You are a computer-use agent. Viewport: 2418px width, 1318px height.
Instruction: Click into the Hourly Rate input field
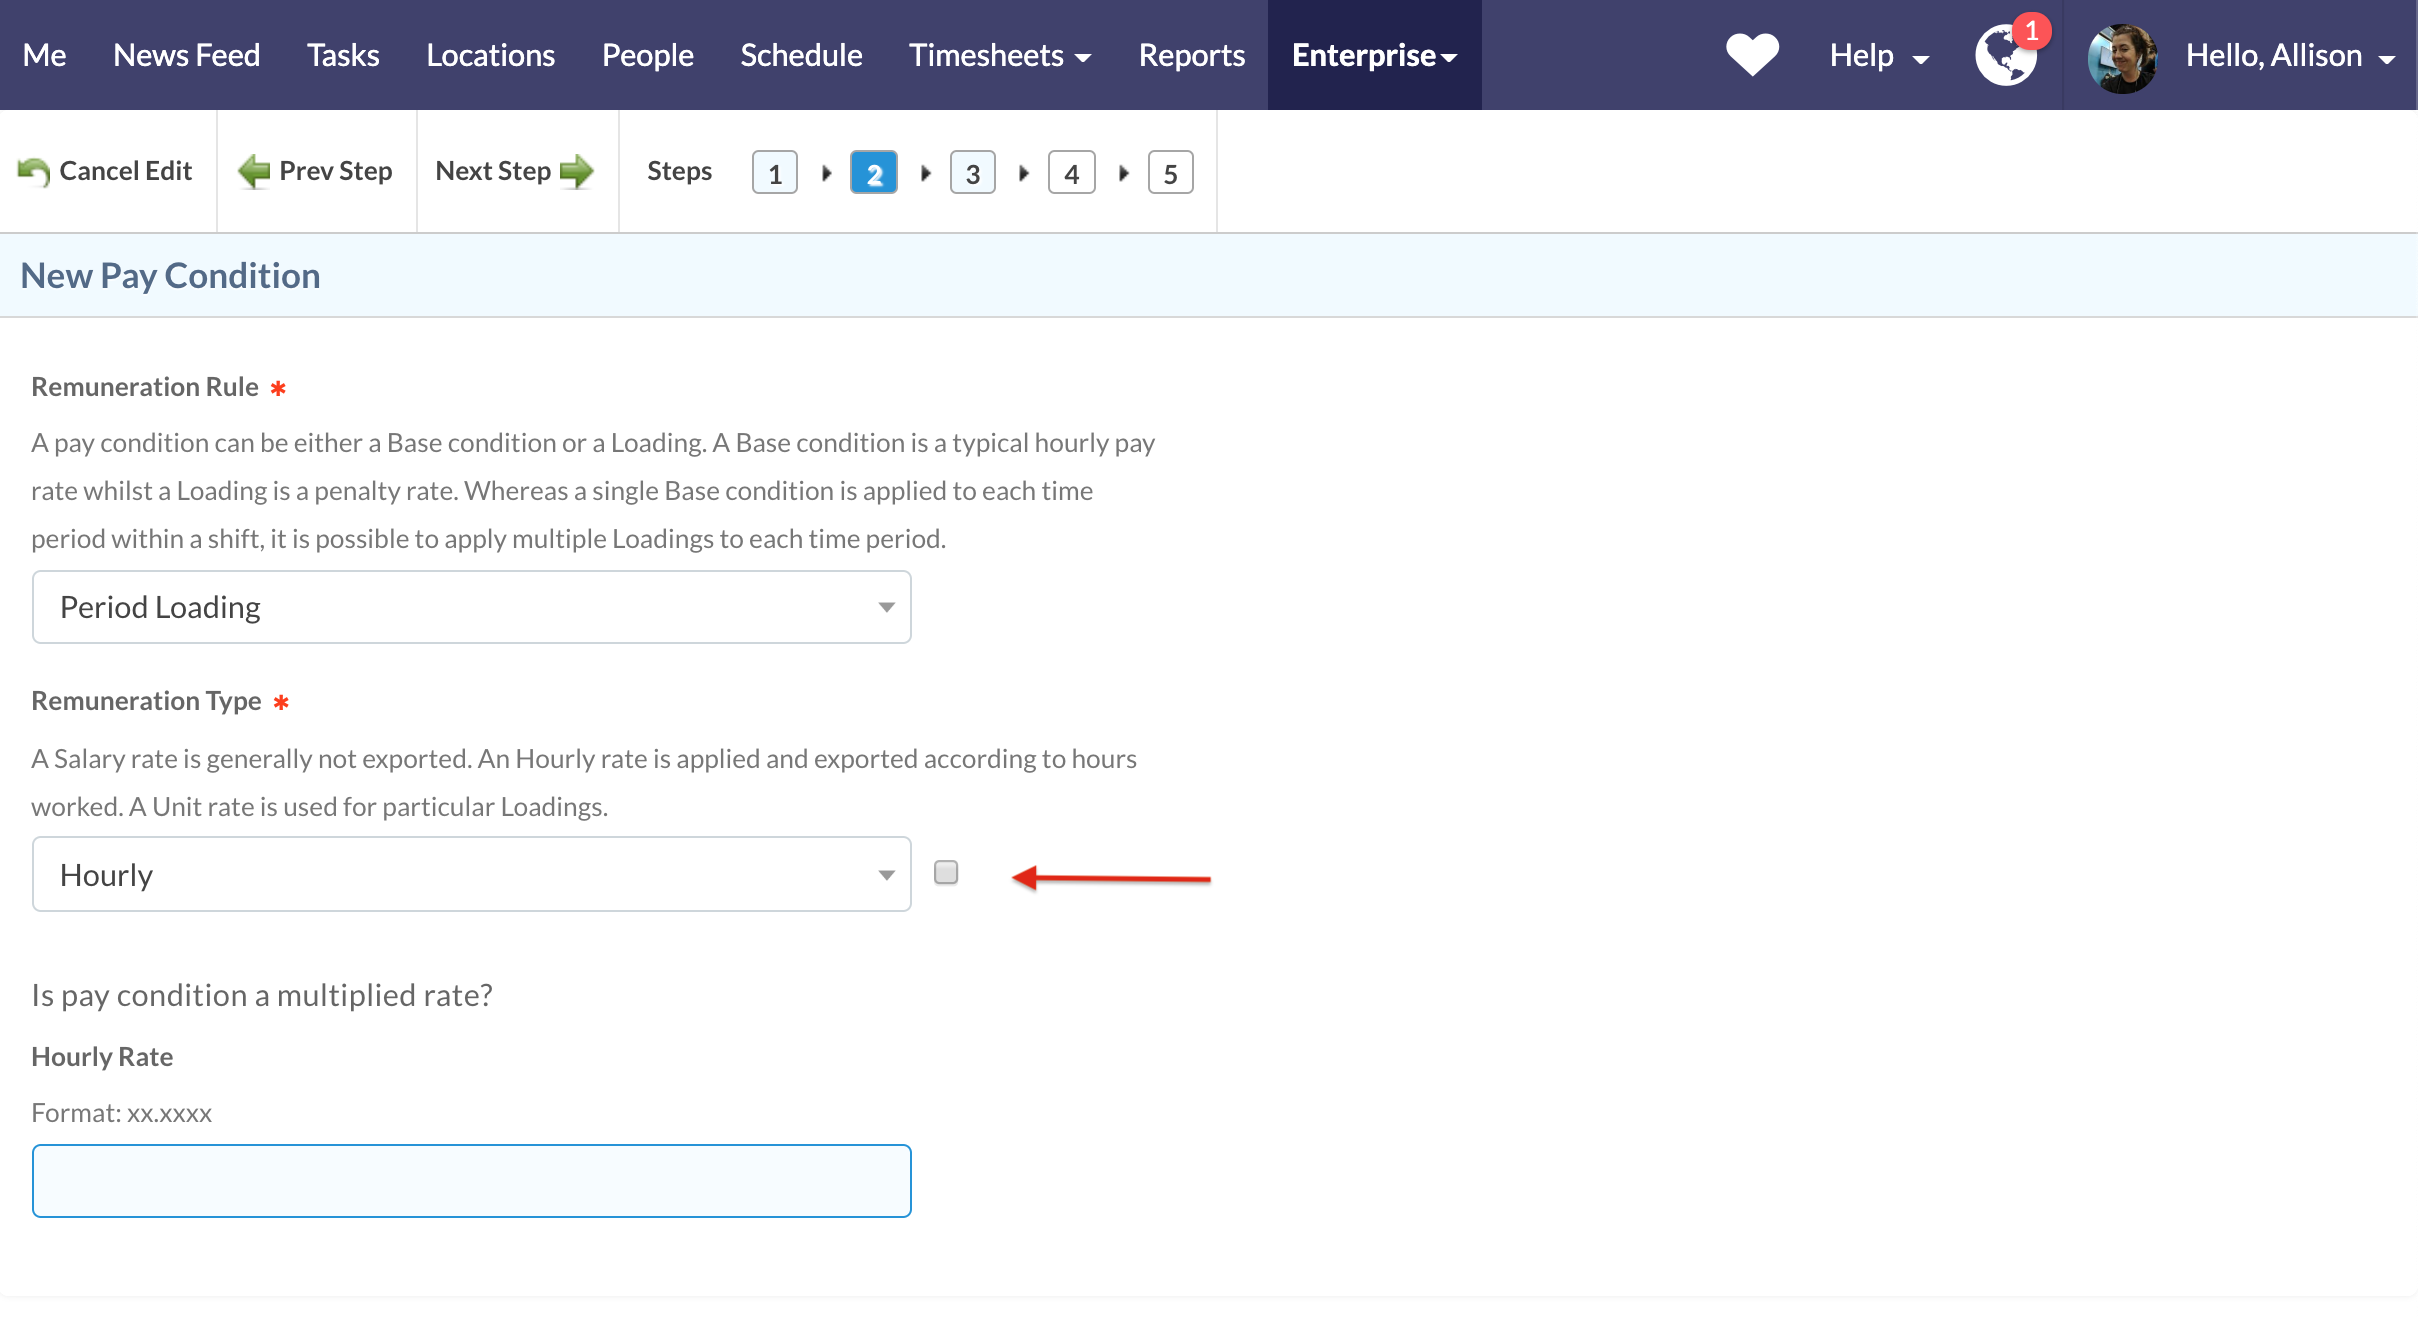tap(471, 1181)
